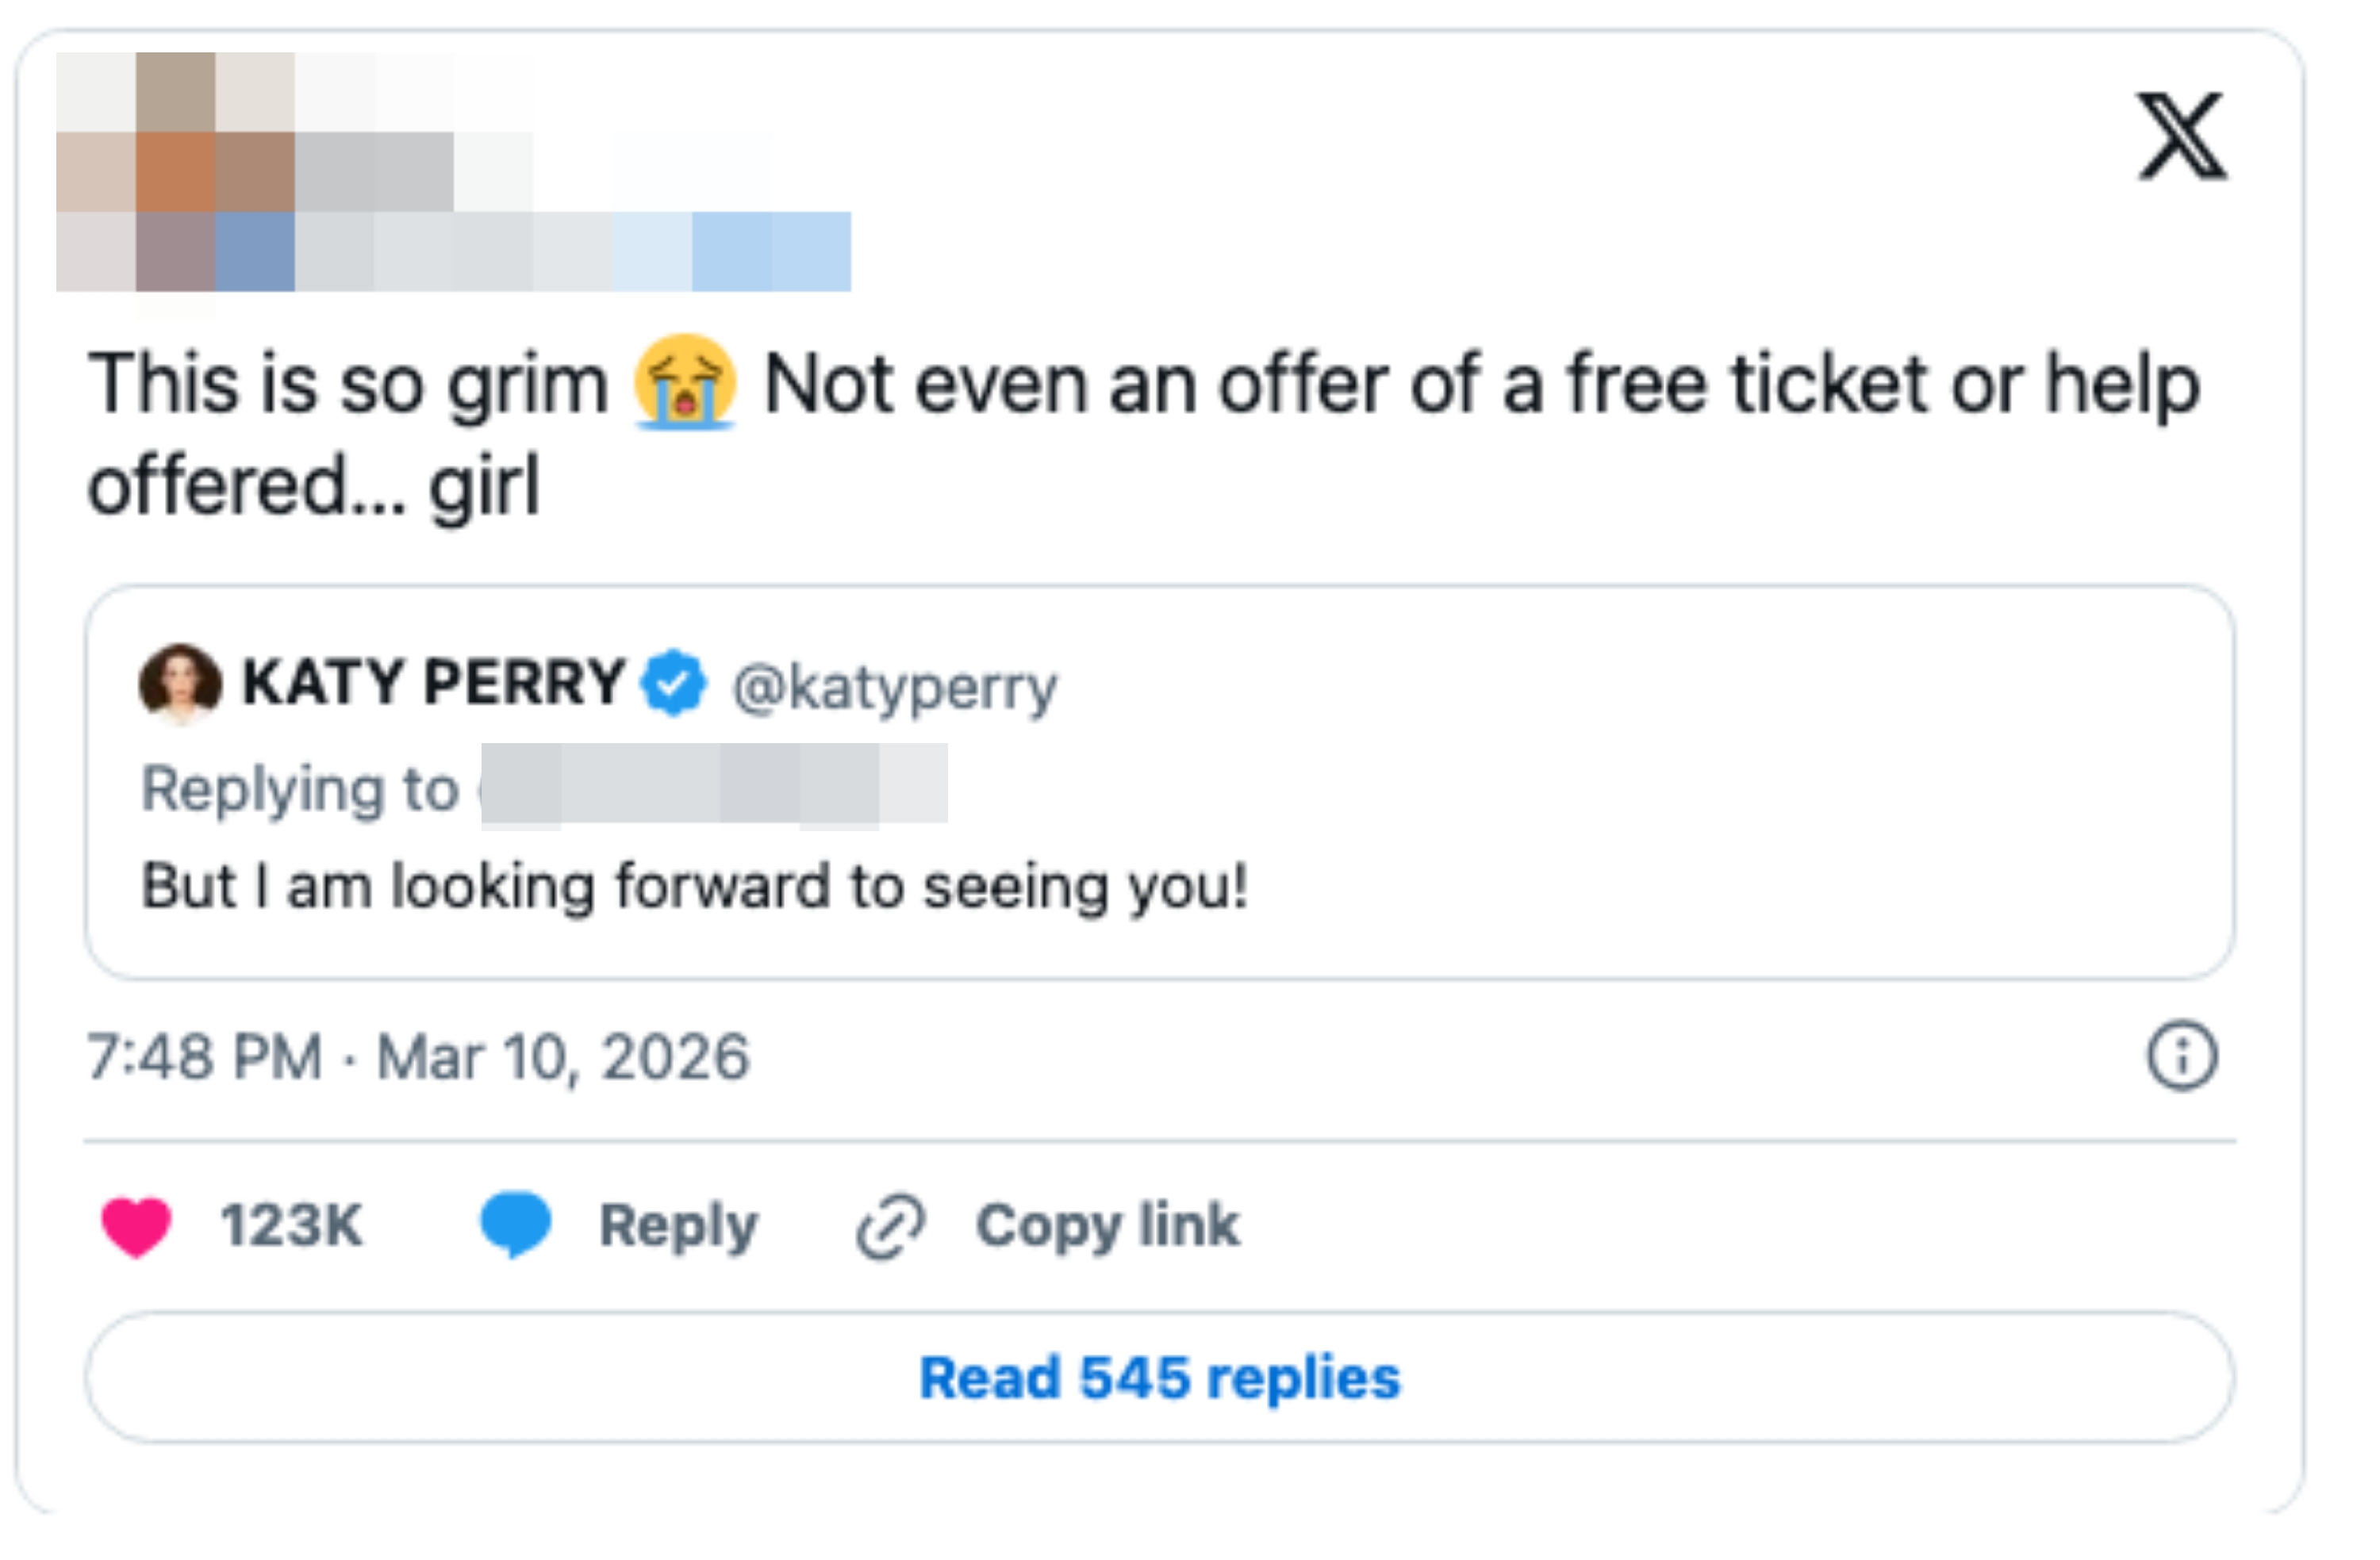Click the crying emoji in the tweet
The image size is (2380, 1560).
tap(685, 382)
